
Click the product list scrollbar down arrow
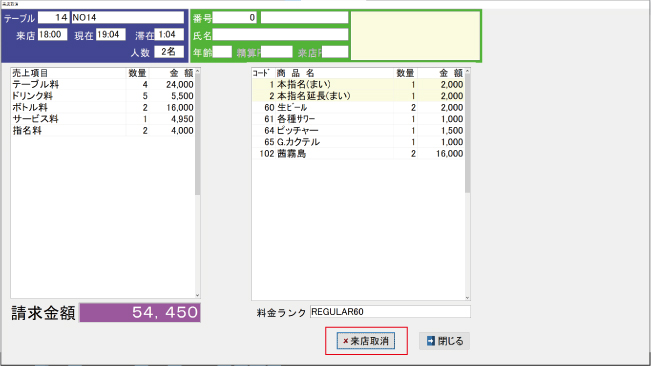pyautogui.click(x=467, y=298)
